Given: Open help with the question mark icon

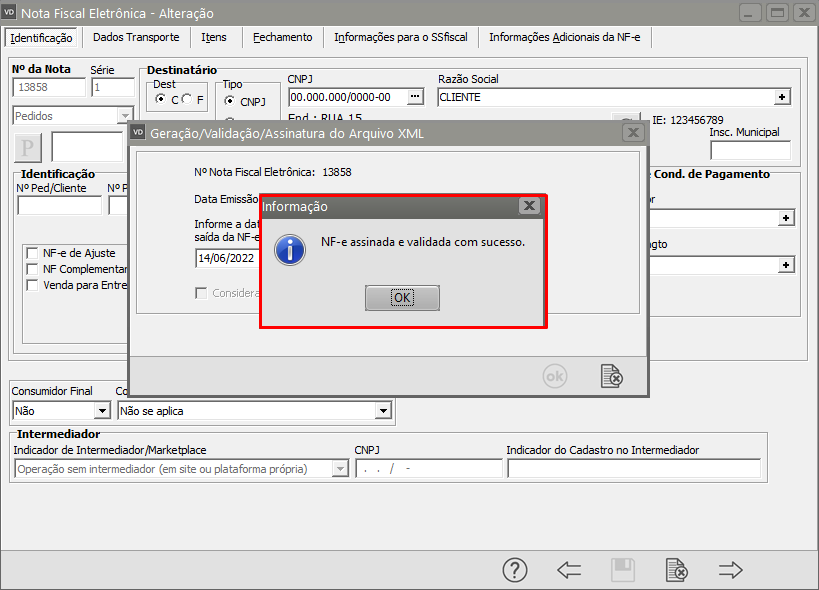Looking at the screenshot, I should 514,570.
